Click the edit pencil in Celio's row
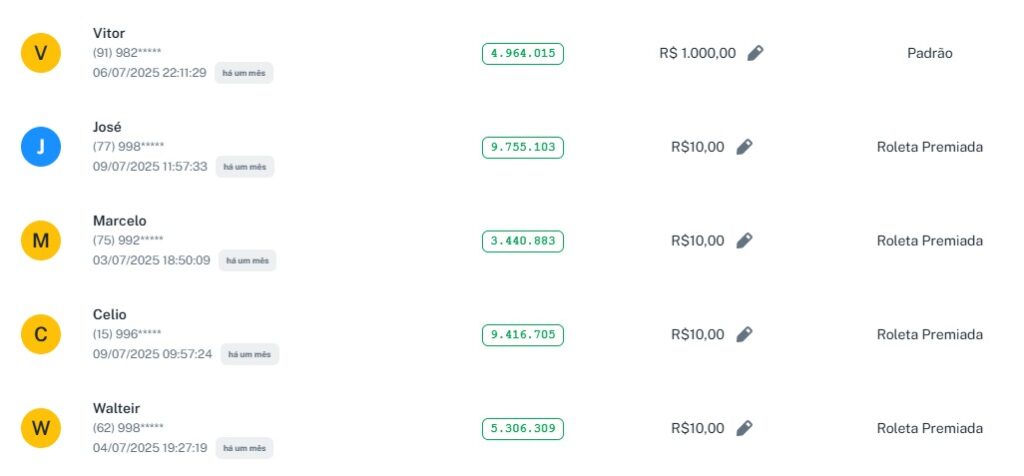The image size is (1024, 476). pyautogui.click(x=743, y=335)
